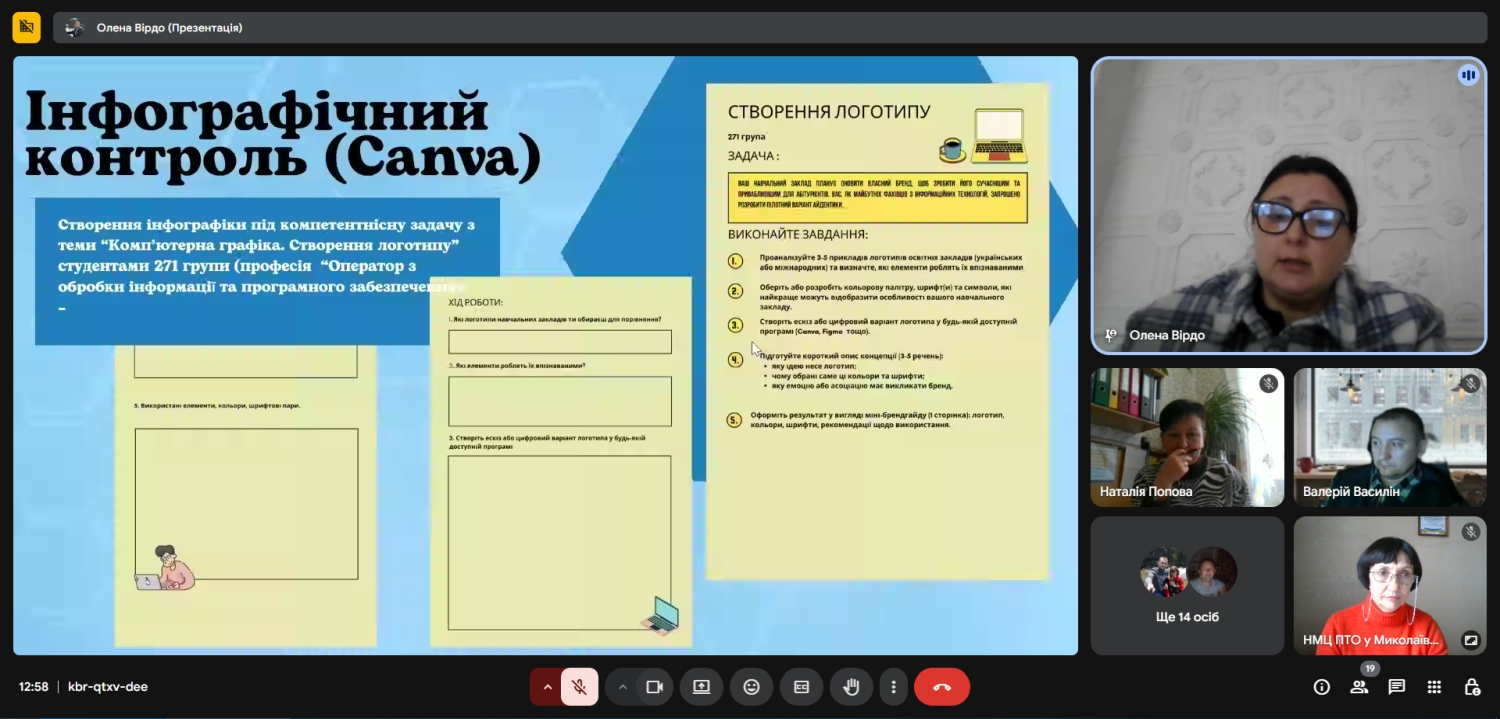Raise your hand

point(851,687)
